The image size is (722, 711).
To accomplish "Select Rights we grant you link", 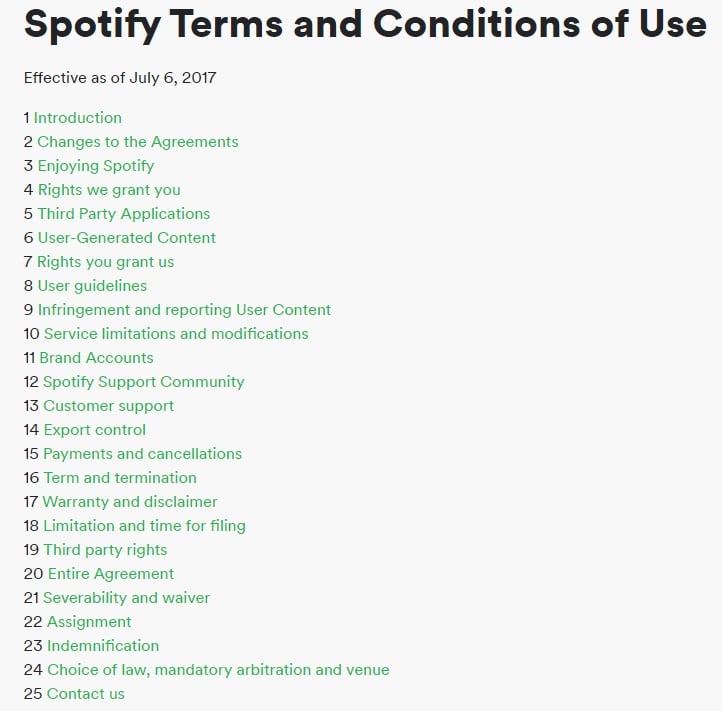I will 109,190.
